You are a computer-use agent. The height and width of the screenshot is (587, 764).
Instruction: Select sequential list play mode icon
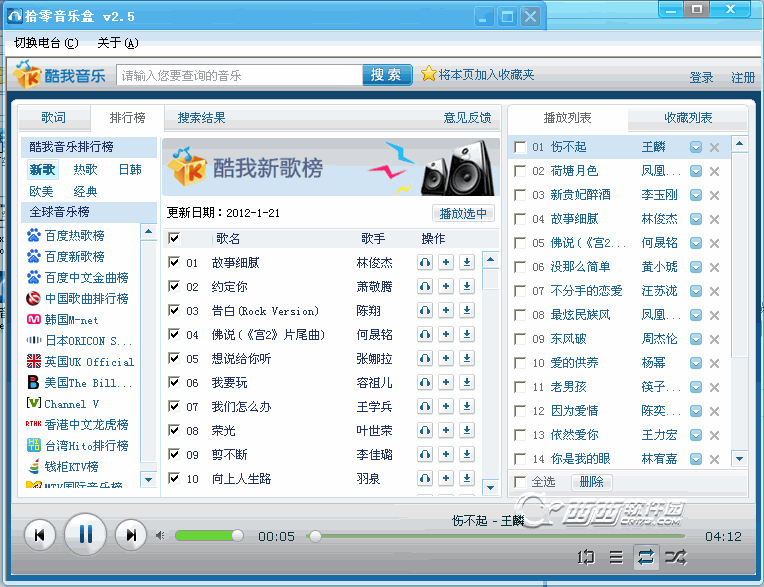click(616, 556)
